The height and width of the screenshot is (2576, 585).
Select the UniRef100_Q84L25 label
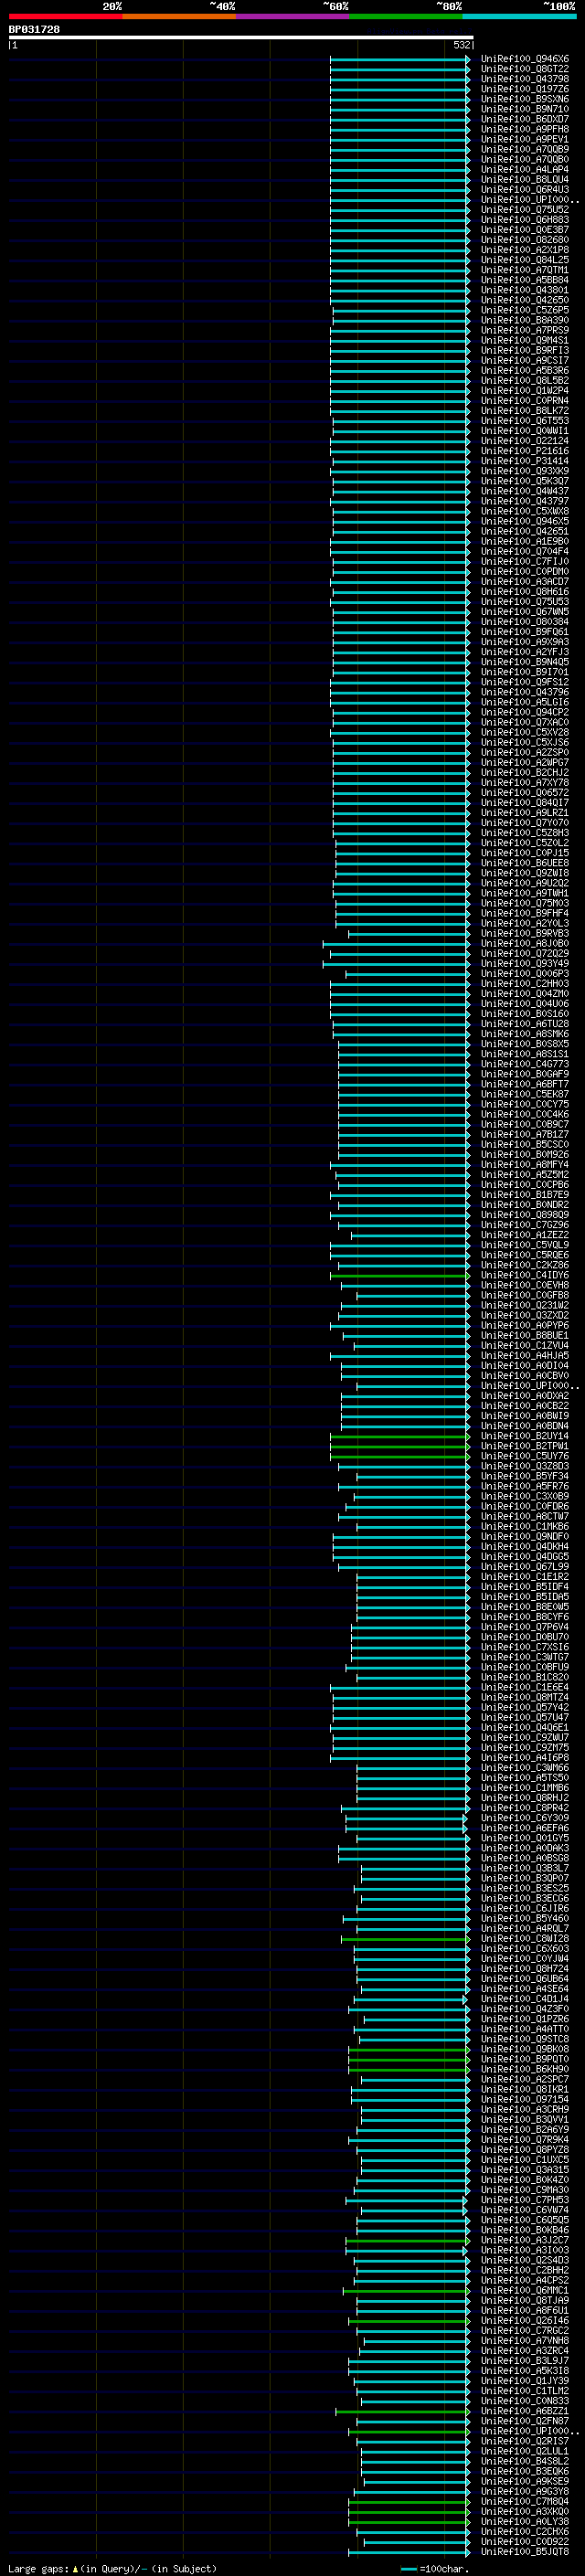[525, 260]
